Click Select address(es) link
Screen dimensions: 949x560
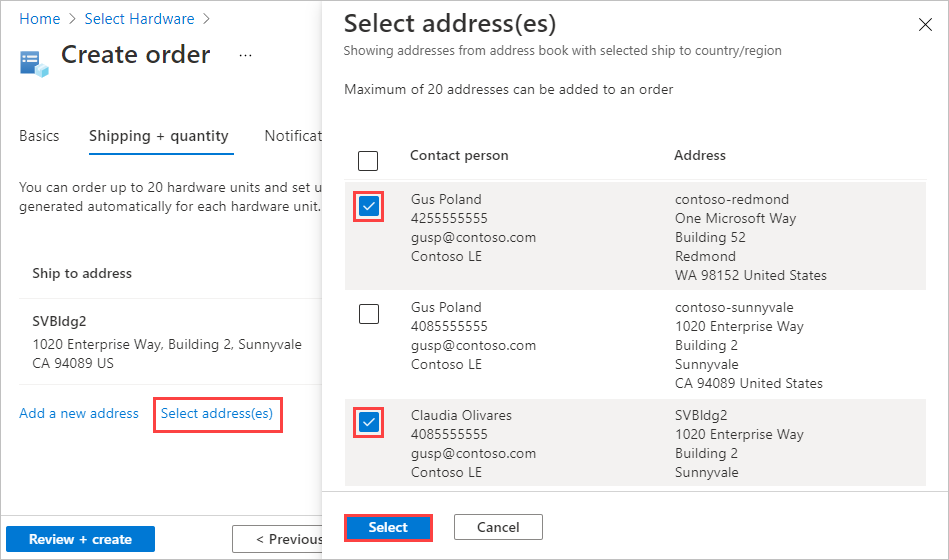click(217, 413)
